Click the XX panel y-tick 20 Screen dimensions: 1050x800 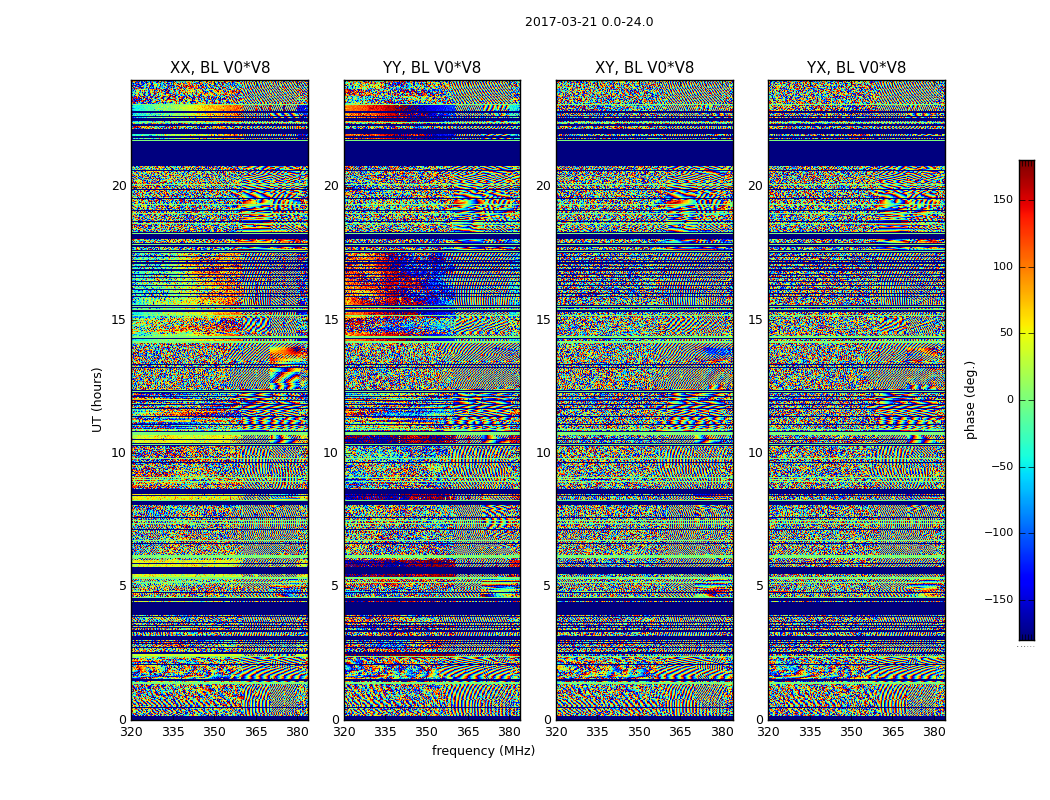(x=119, y=185)
